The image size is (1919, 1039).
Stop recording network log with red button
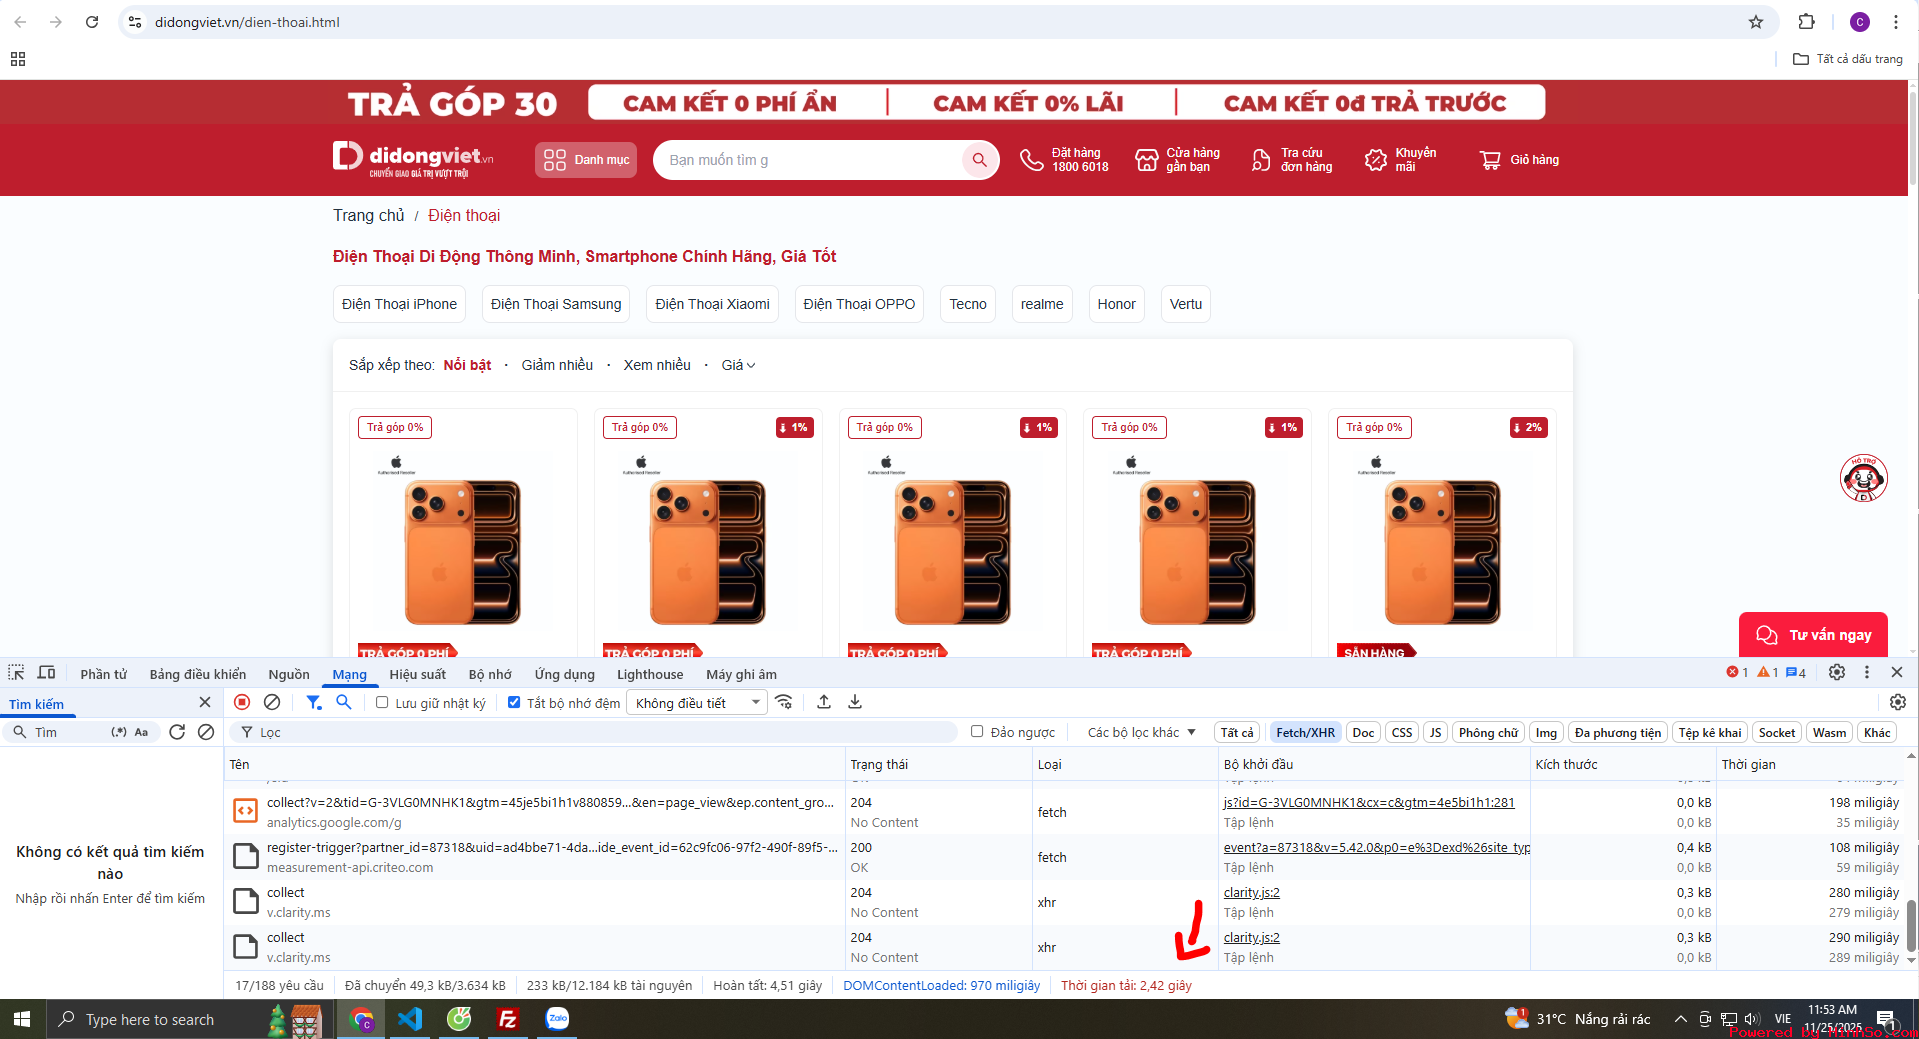[x=242, y=702]
